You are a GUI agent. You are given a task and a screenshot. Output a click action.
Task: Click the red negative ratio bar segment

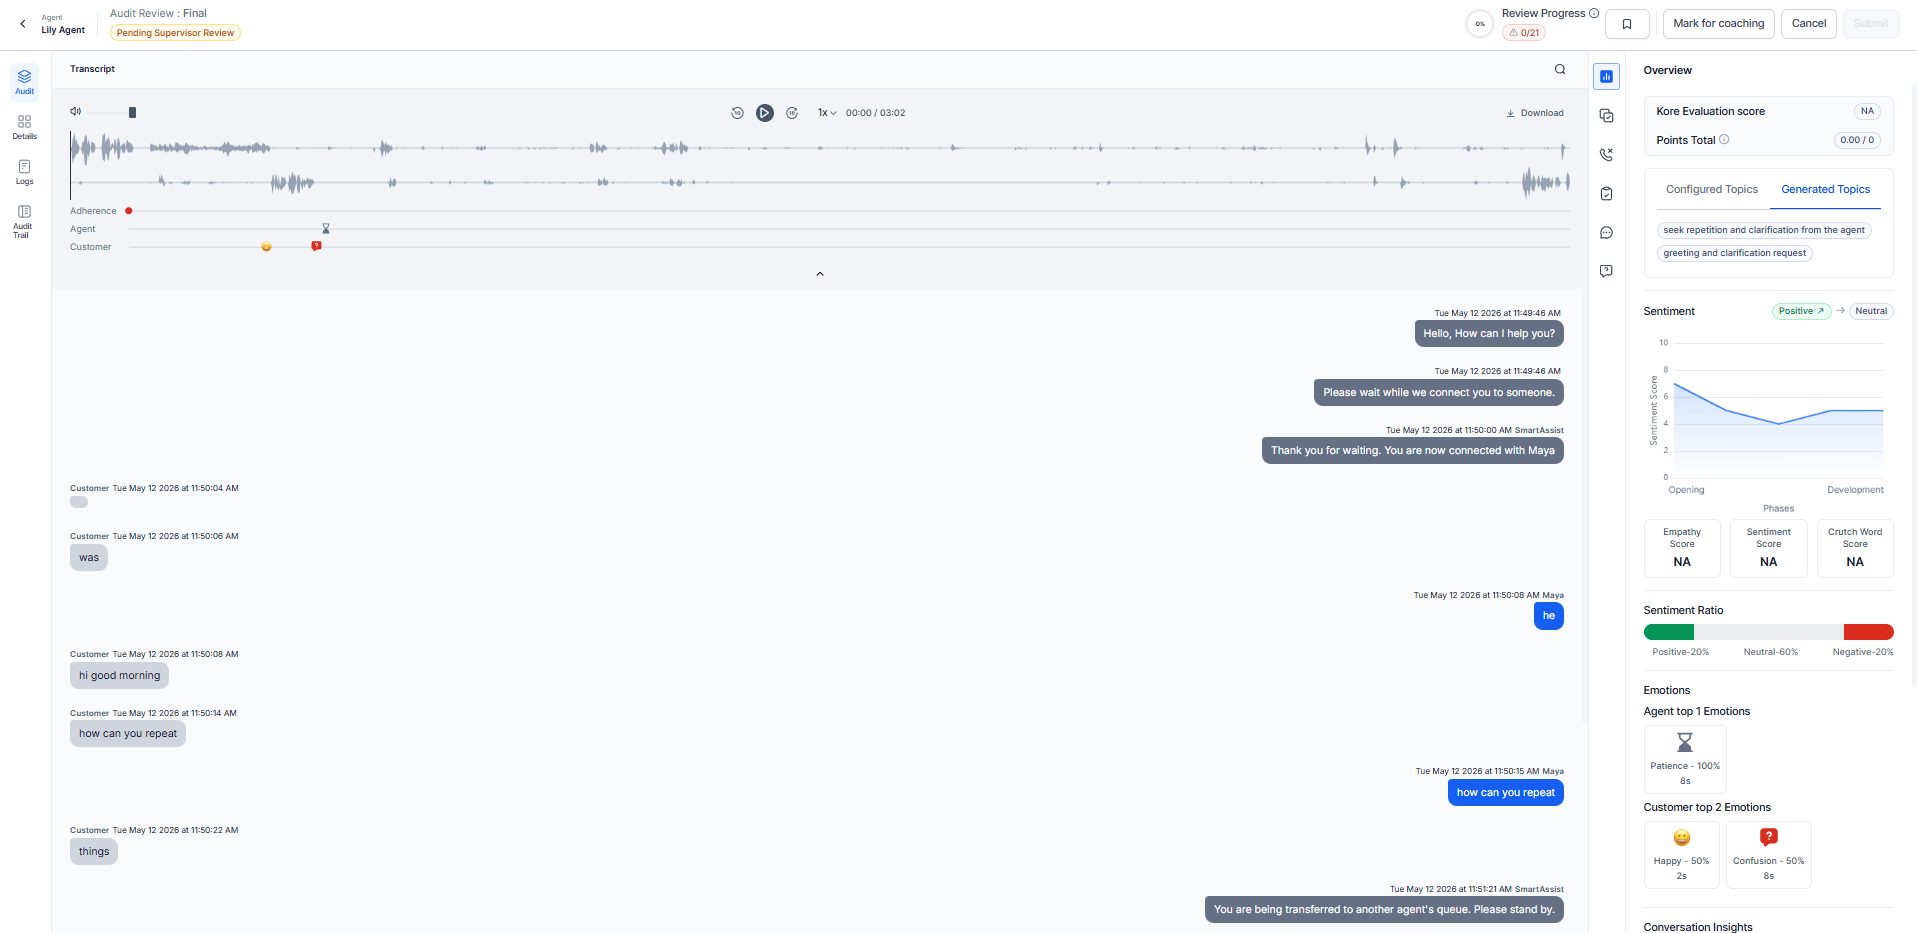pos(1868,632)
